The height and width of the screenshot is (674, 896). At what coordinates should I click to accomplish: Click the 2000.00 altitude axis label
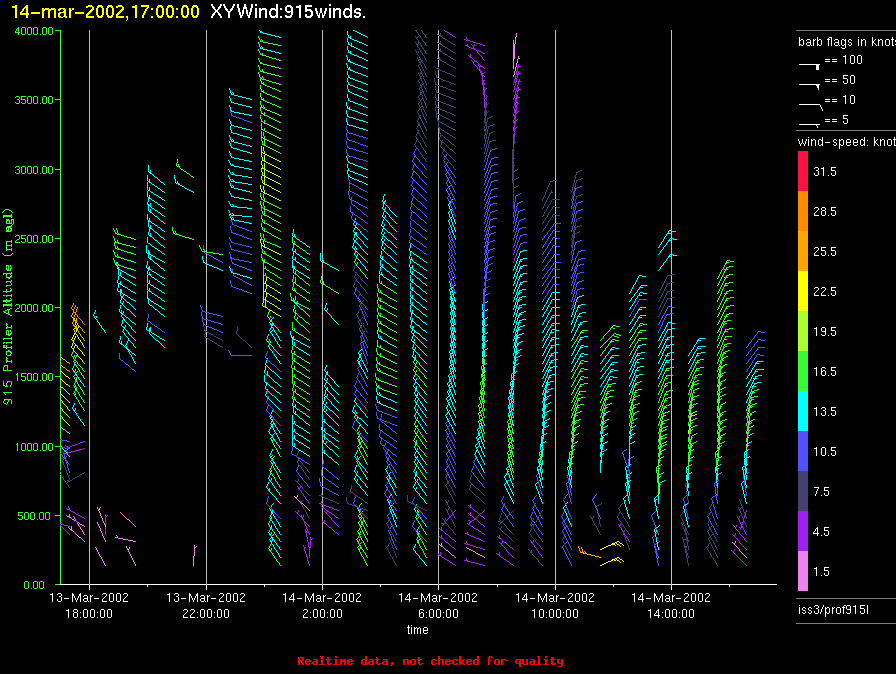tap(34, 308)
